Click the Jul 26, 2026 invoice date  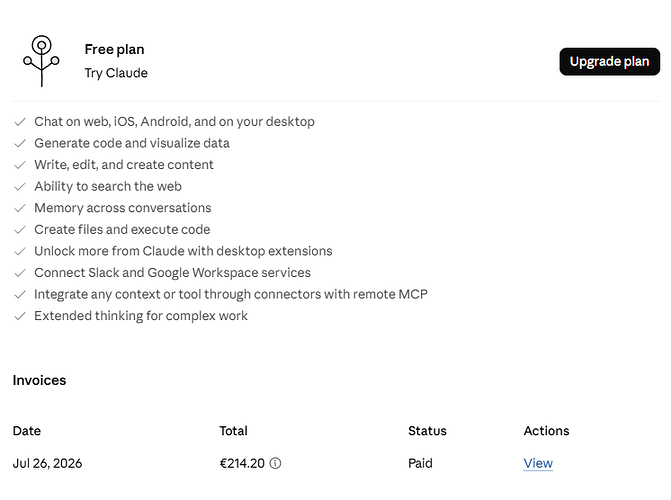48,463
